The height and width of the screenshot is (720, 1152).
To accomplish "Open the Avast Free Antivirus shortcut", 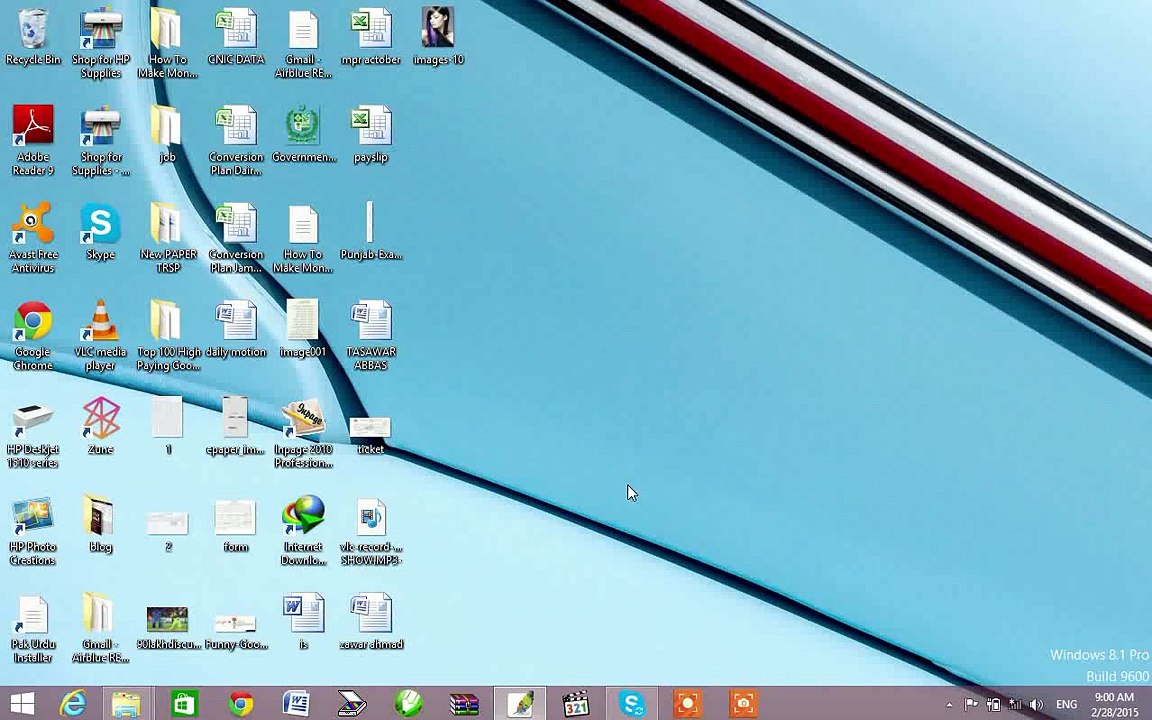I will tap(33, 237).
